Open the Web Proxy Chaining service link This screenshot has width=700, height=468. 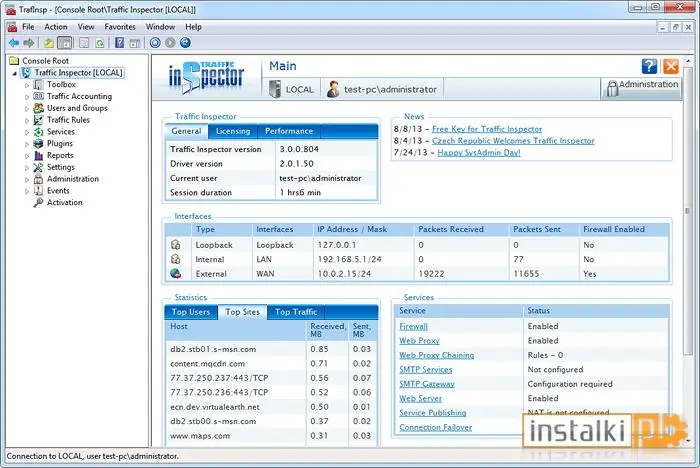click(x=436, y=355)
